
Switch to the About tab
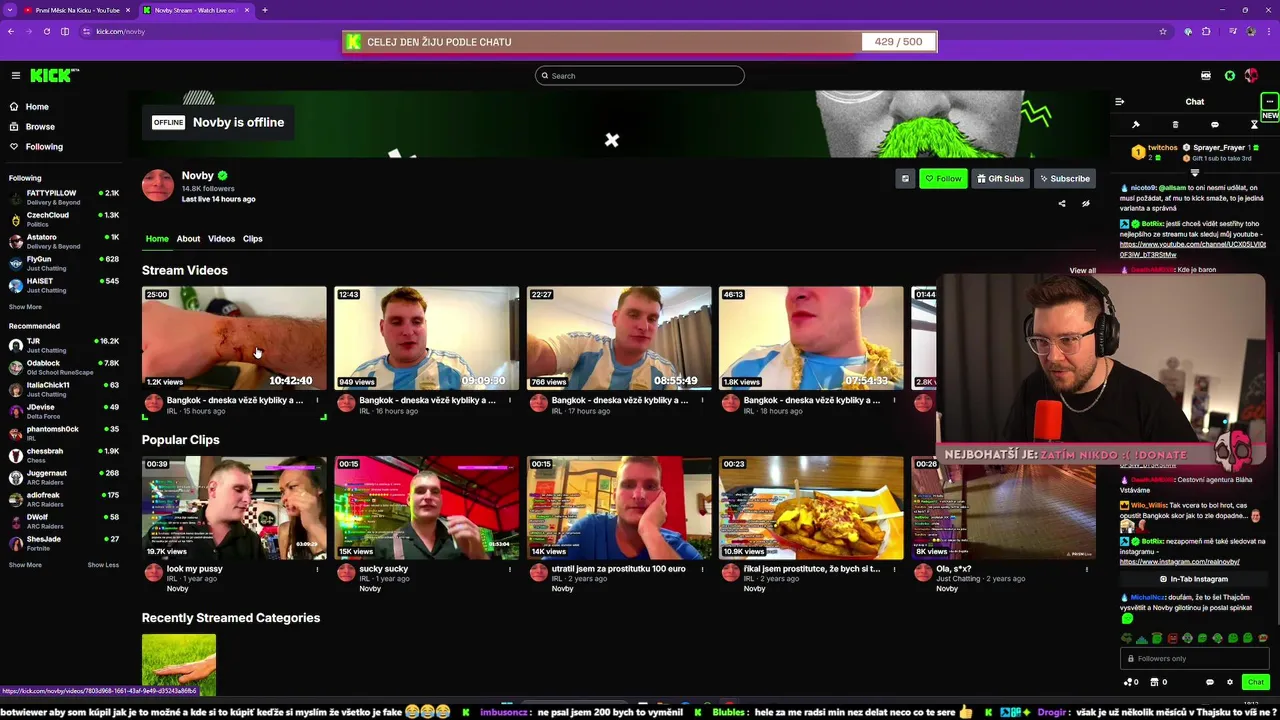[188, 239]
